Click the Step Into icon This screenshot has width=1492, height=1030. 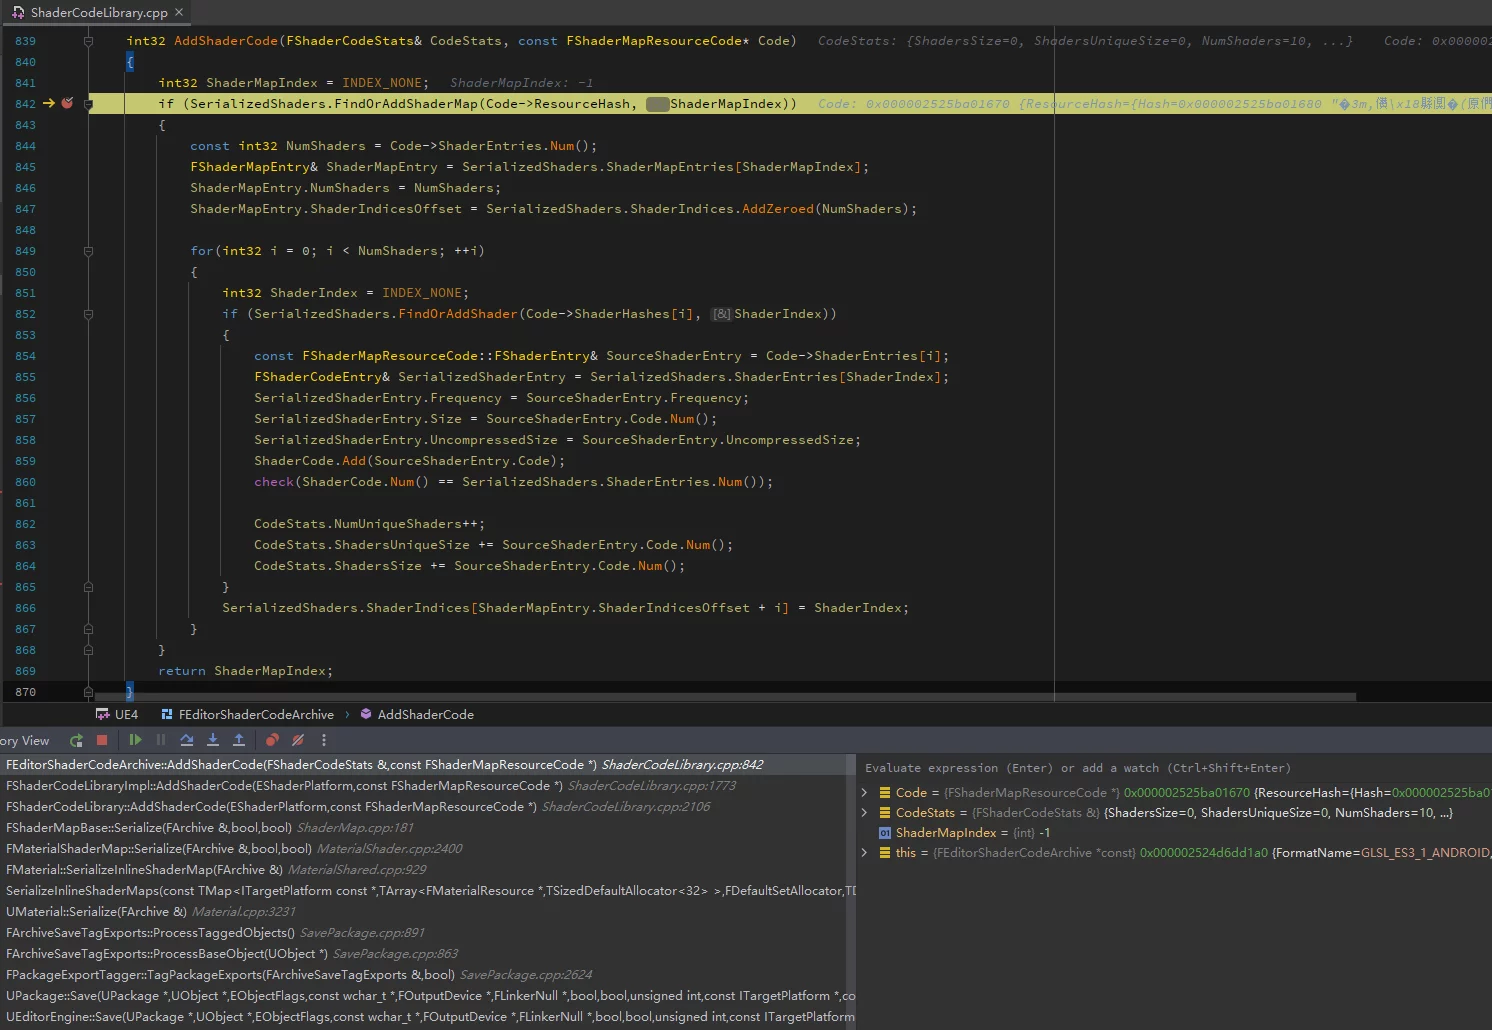click(x=213, y=741)
